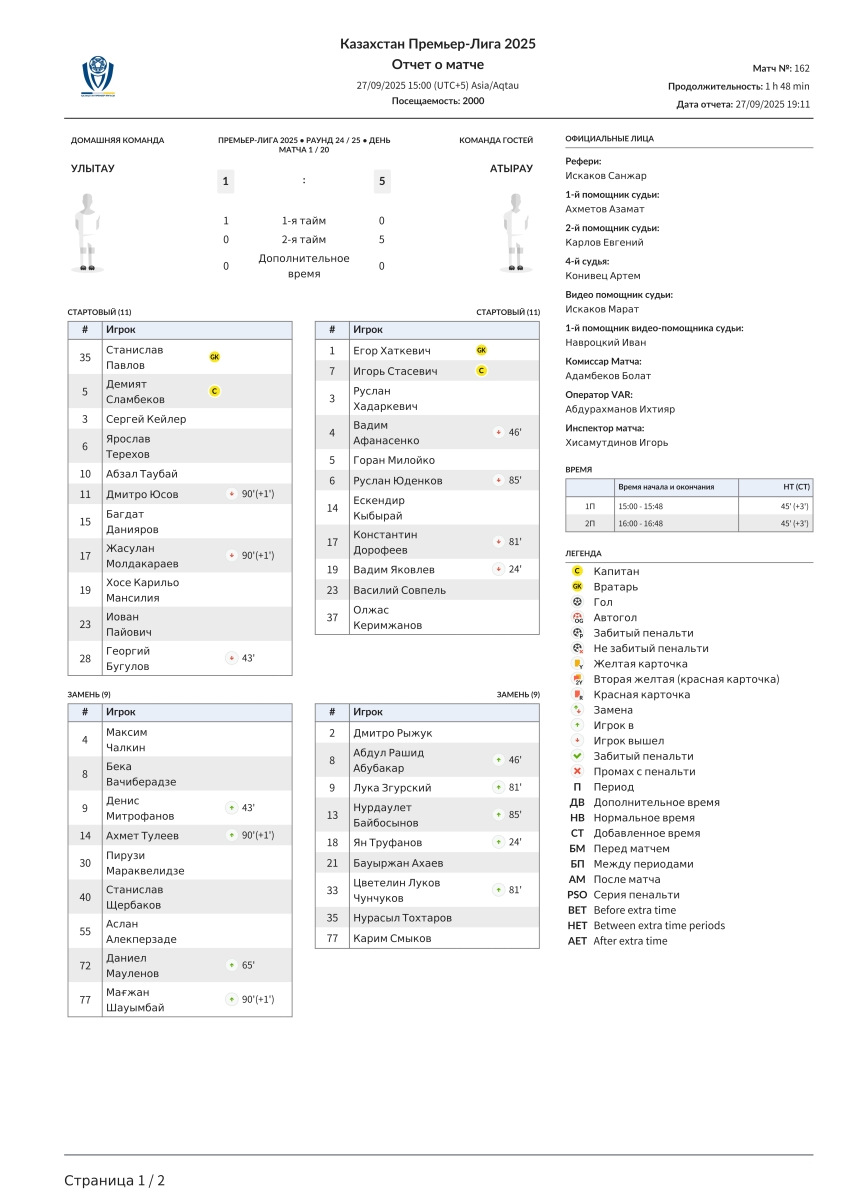The height and width of the screenshot is (1200, 848).
Task: Click the Atyrau away team kit image
Action: pos(517,231)
